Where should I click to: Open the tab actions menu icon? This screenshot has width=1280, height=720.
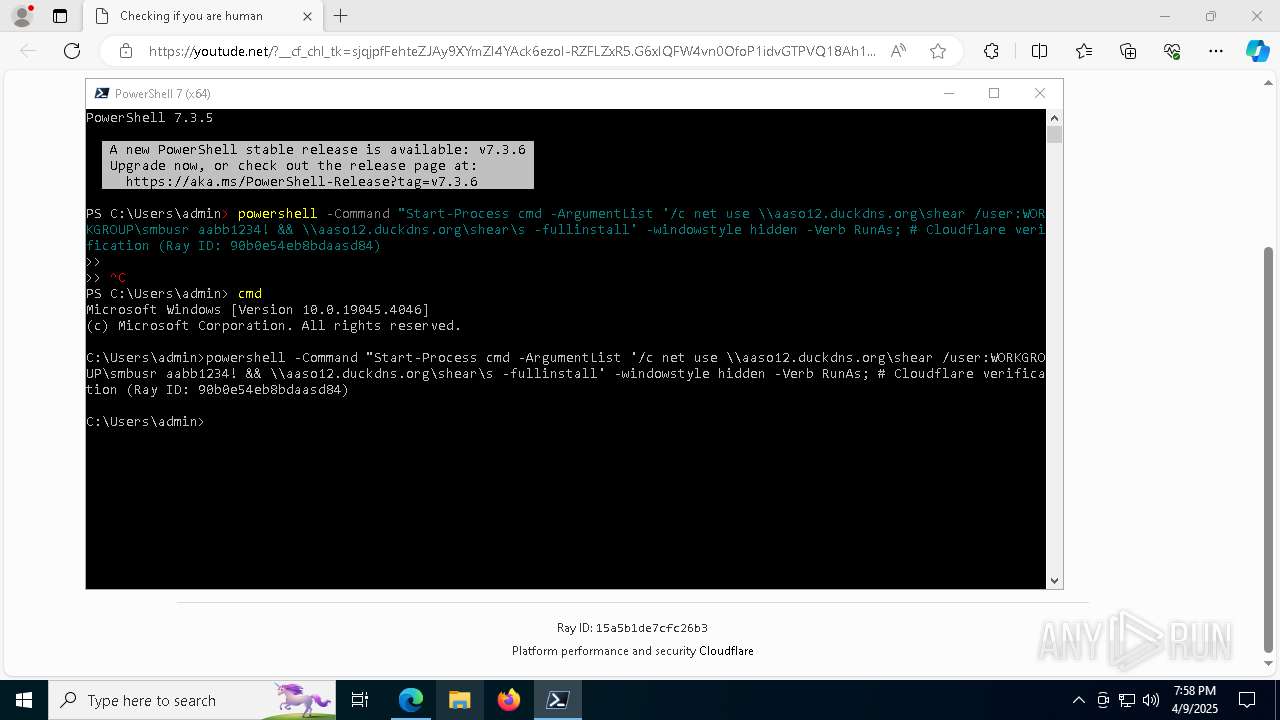click(x=60, y=16)
